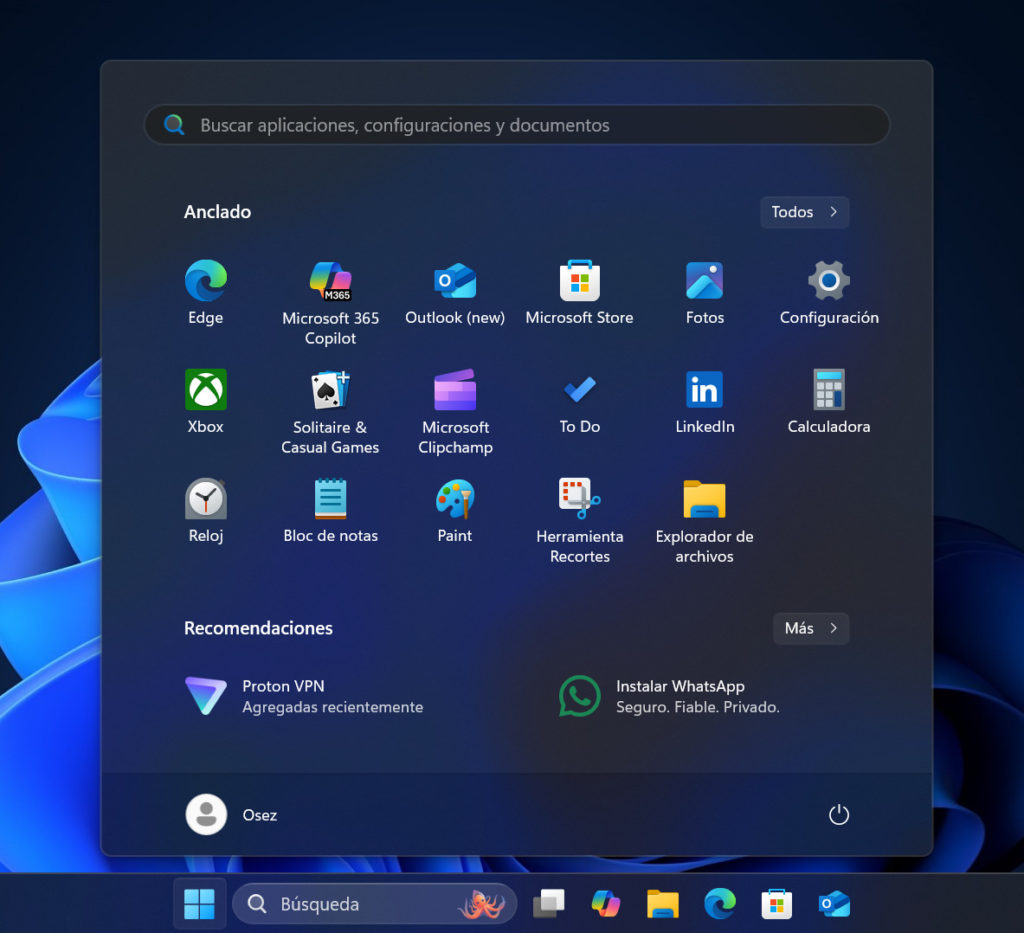Image resolution: width=1024 pixels, height=933 pixels.
Task: Open the power options menu
Action: 839,815
